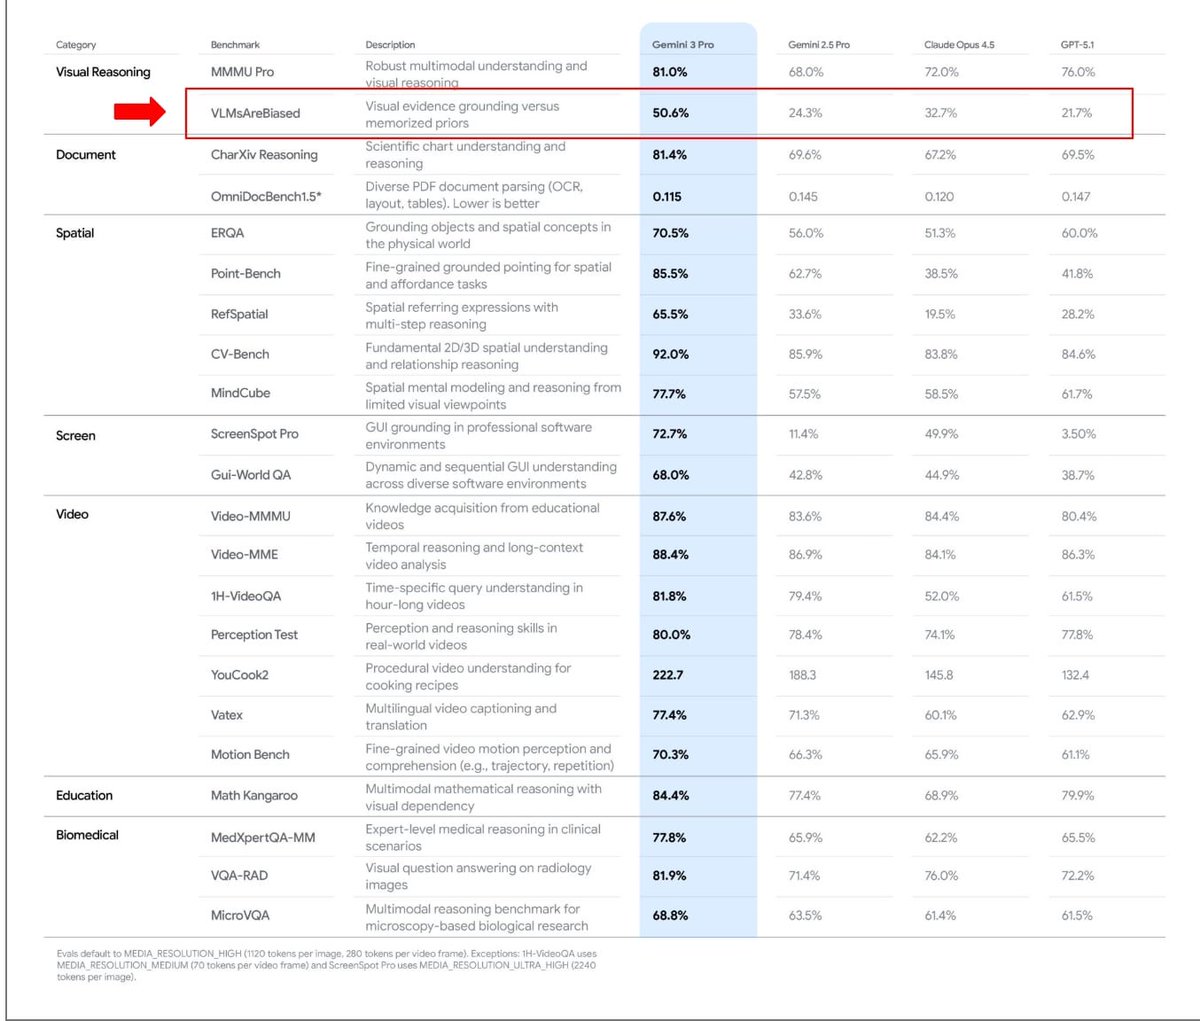The image size is (1200, 1021).
Task: Select the Perception Test benchmark name
Action: click(254, 635)
